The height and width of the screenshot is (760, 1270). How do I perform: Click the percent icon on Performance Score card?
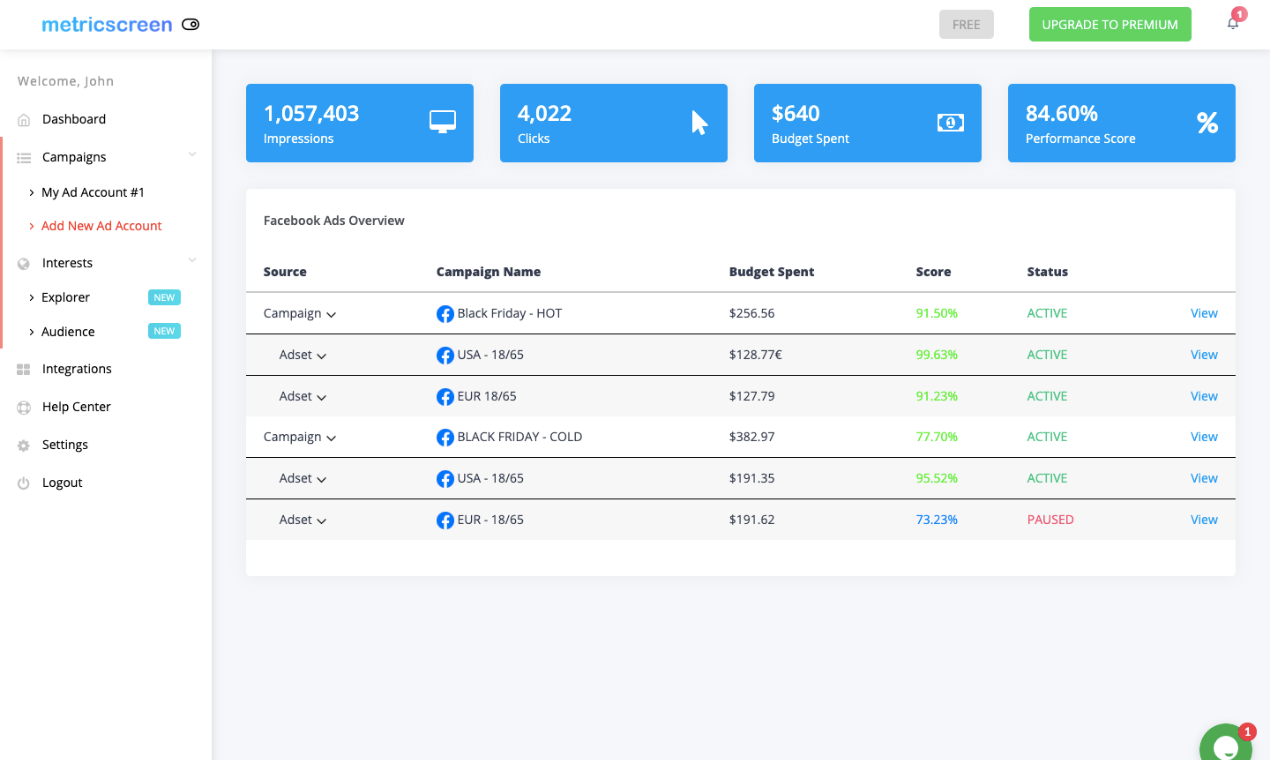[1207, 122]
